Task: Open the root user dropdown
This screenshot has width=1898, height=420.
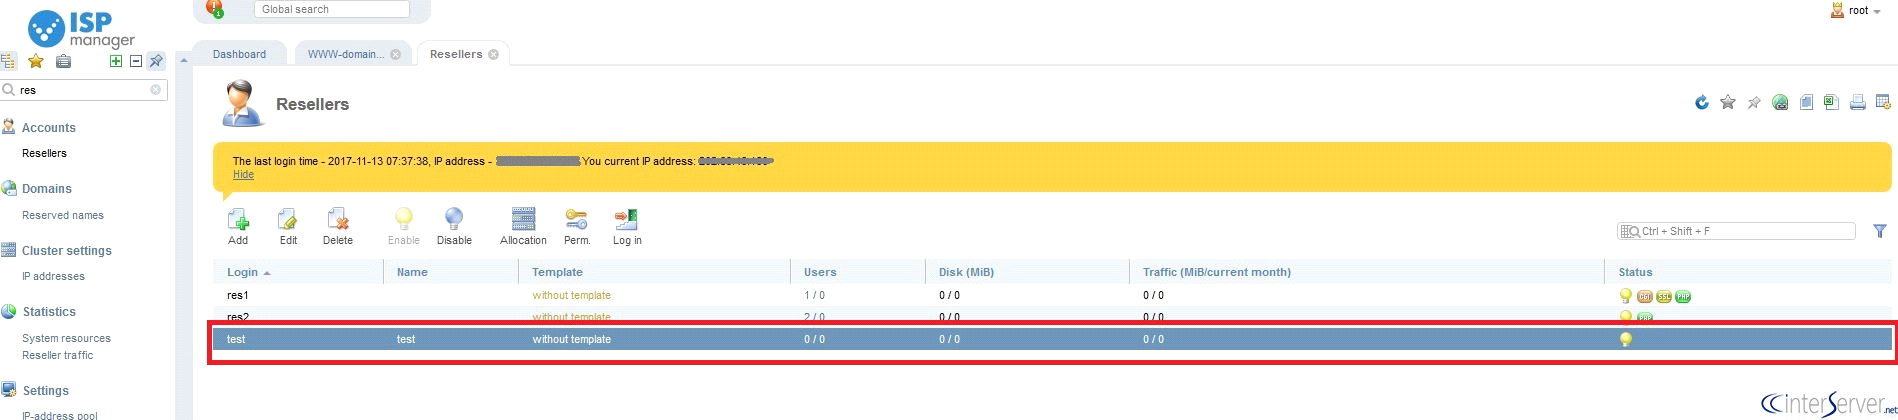Action: pyautogui.click(x=1856, y=10)
